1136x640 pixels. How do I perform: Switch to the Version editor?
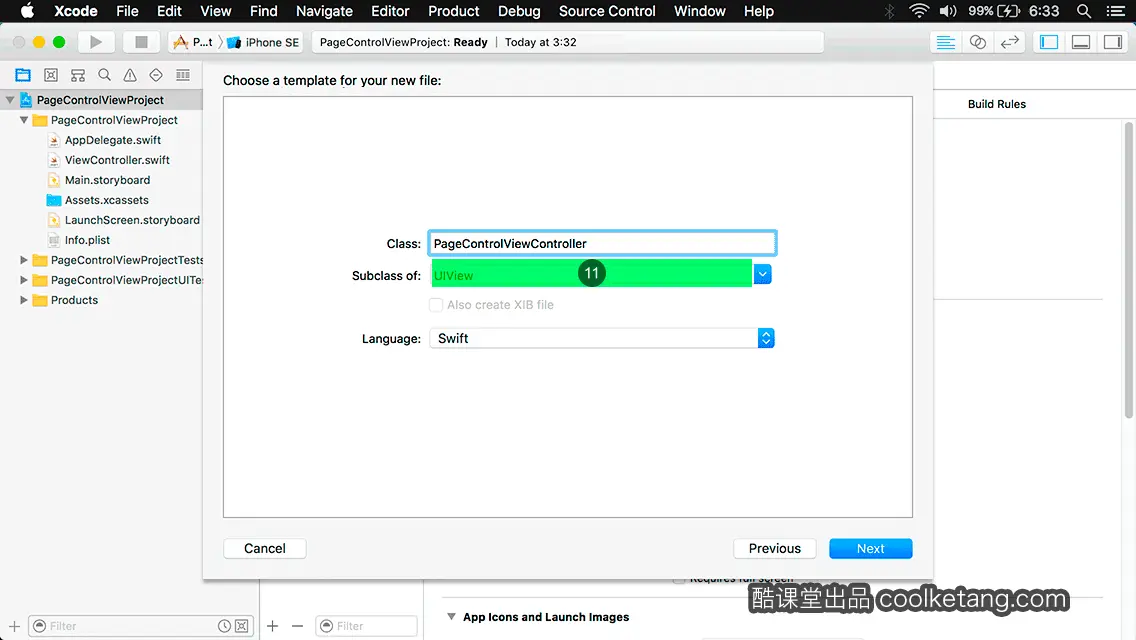1009,42
